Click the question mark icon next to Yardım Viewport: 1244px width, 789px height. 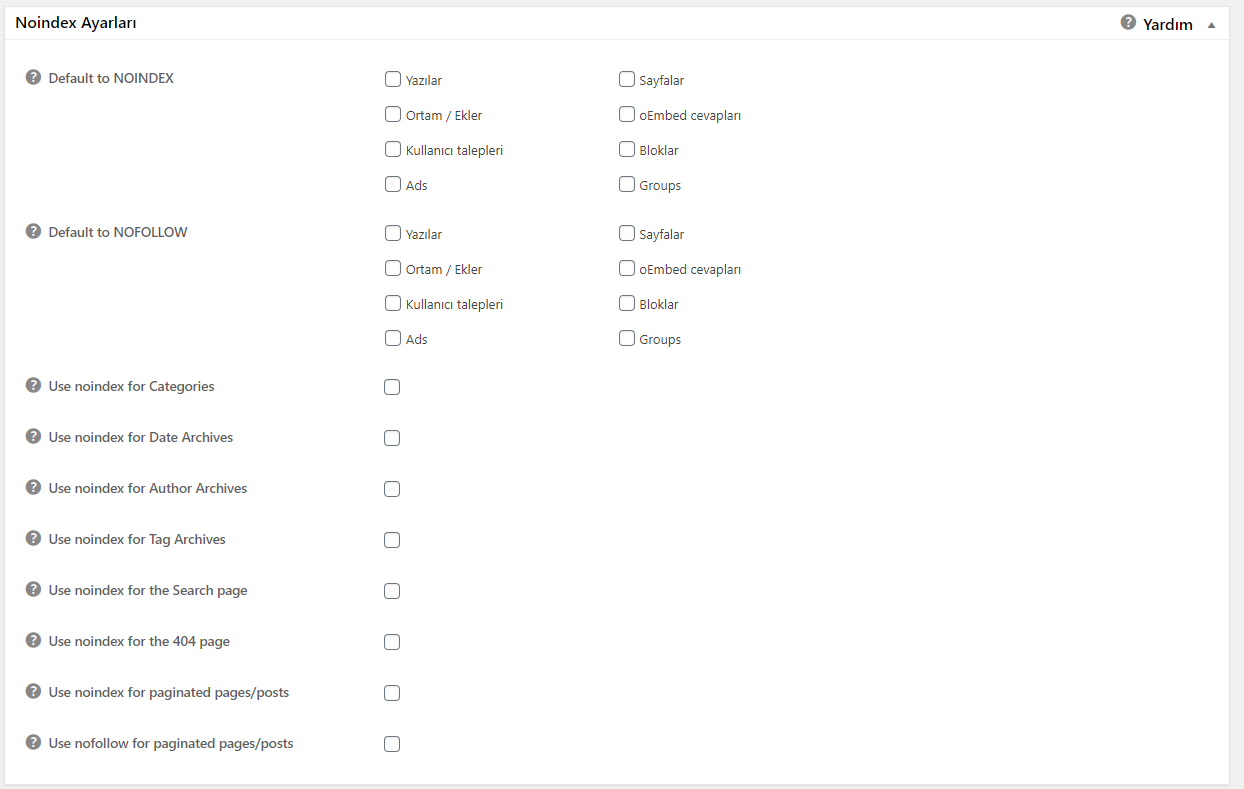point(1128,22)
